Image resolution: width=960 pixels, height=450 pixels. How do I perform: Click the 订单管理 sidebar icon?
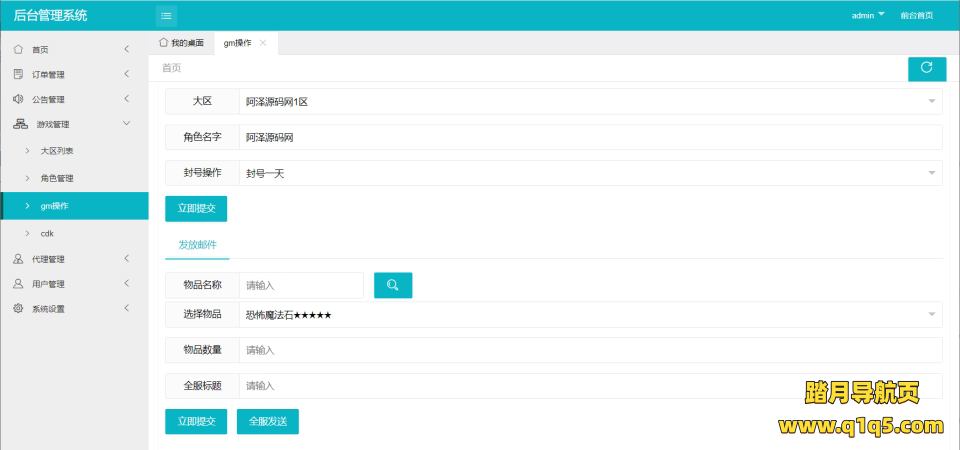pos(18,74)
